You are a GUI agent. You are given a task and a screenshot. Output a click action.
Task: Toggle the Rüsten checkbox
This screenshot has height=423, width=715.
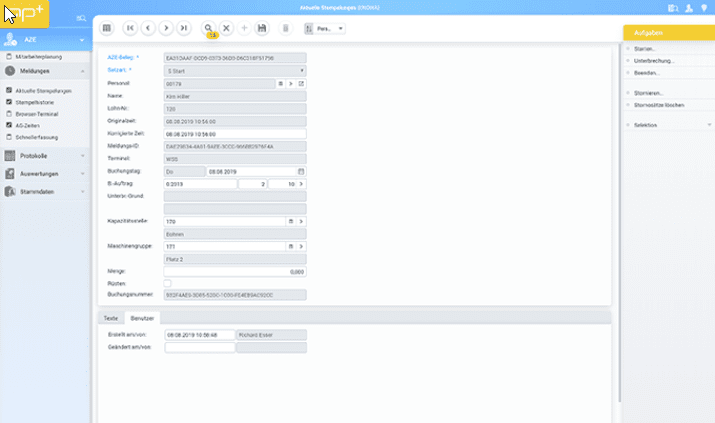168,283
